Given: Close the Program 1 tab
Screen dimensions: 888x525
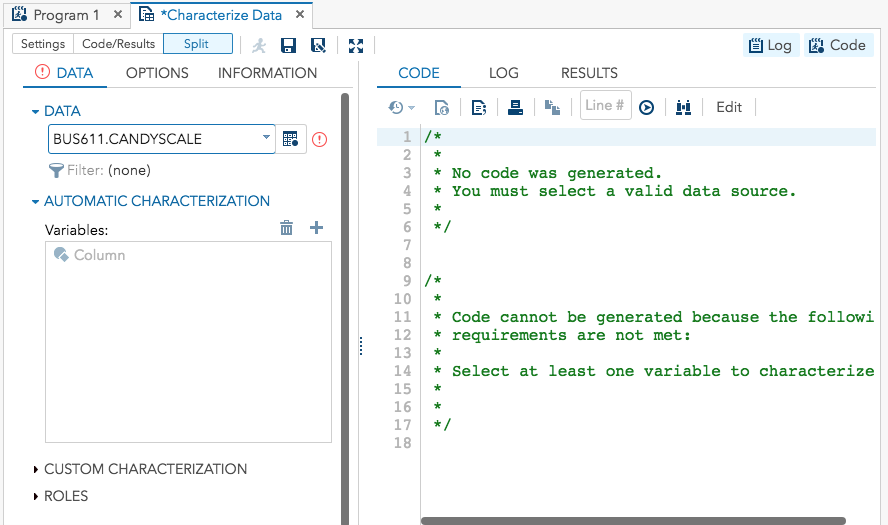Looking at the screenshot, I should point(118,15).
